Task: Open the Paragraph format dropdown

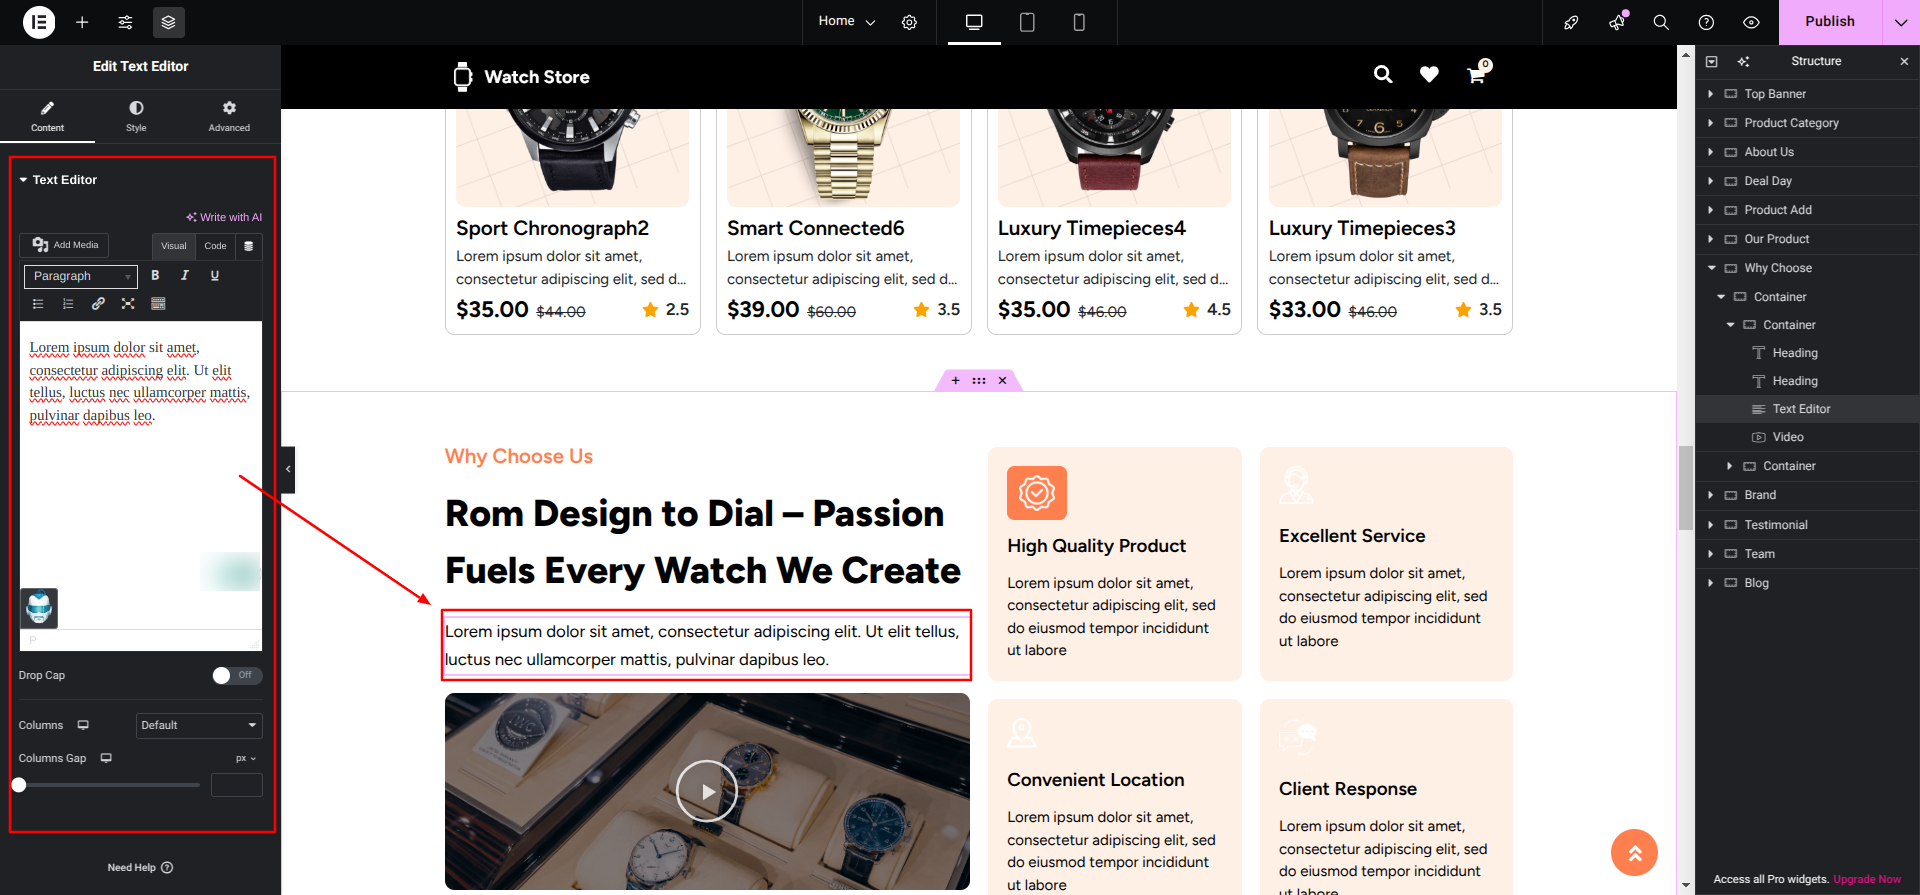Action: coord(81,276)
